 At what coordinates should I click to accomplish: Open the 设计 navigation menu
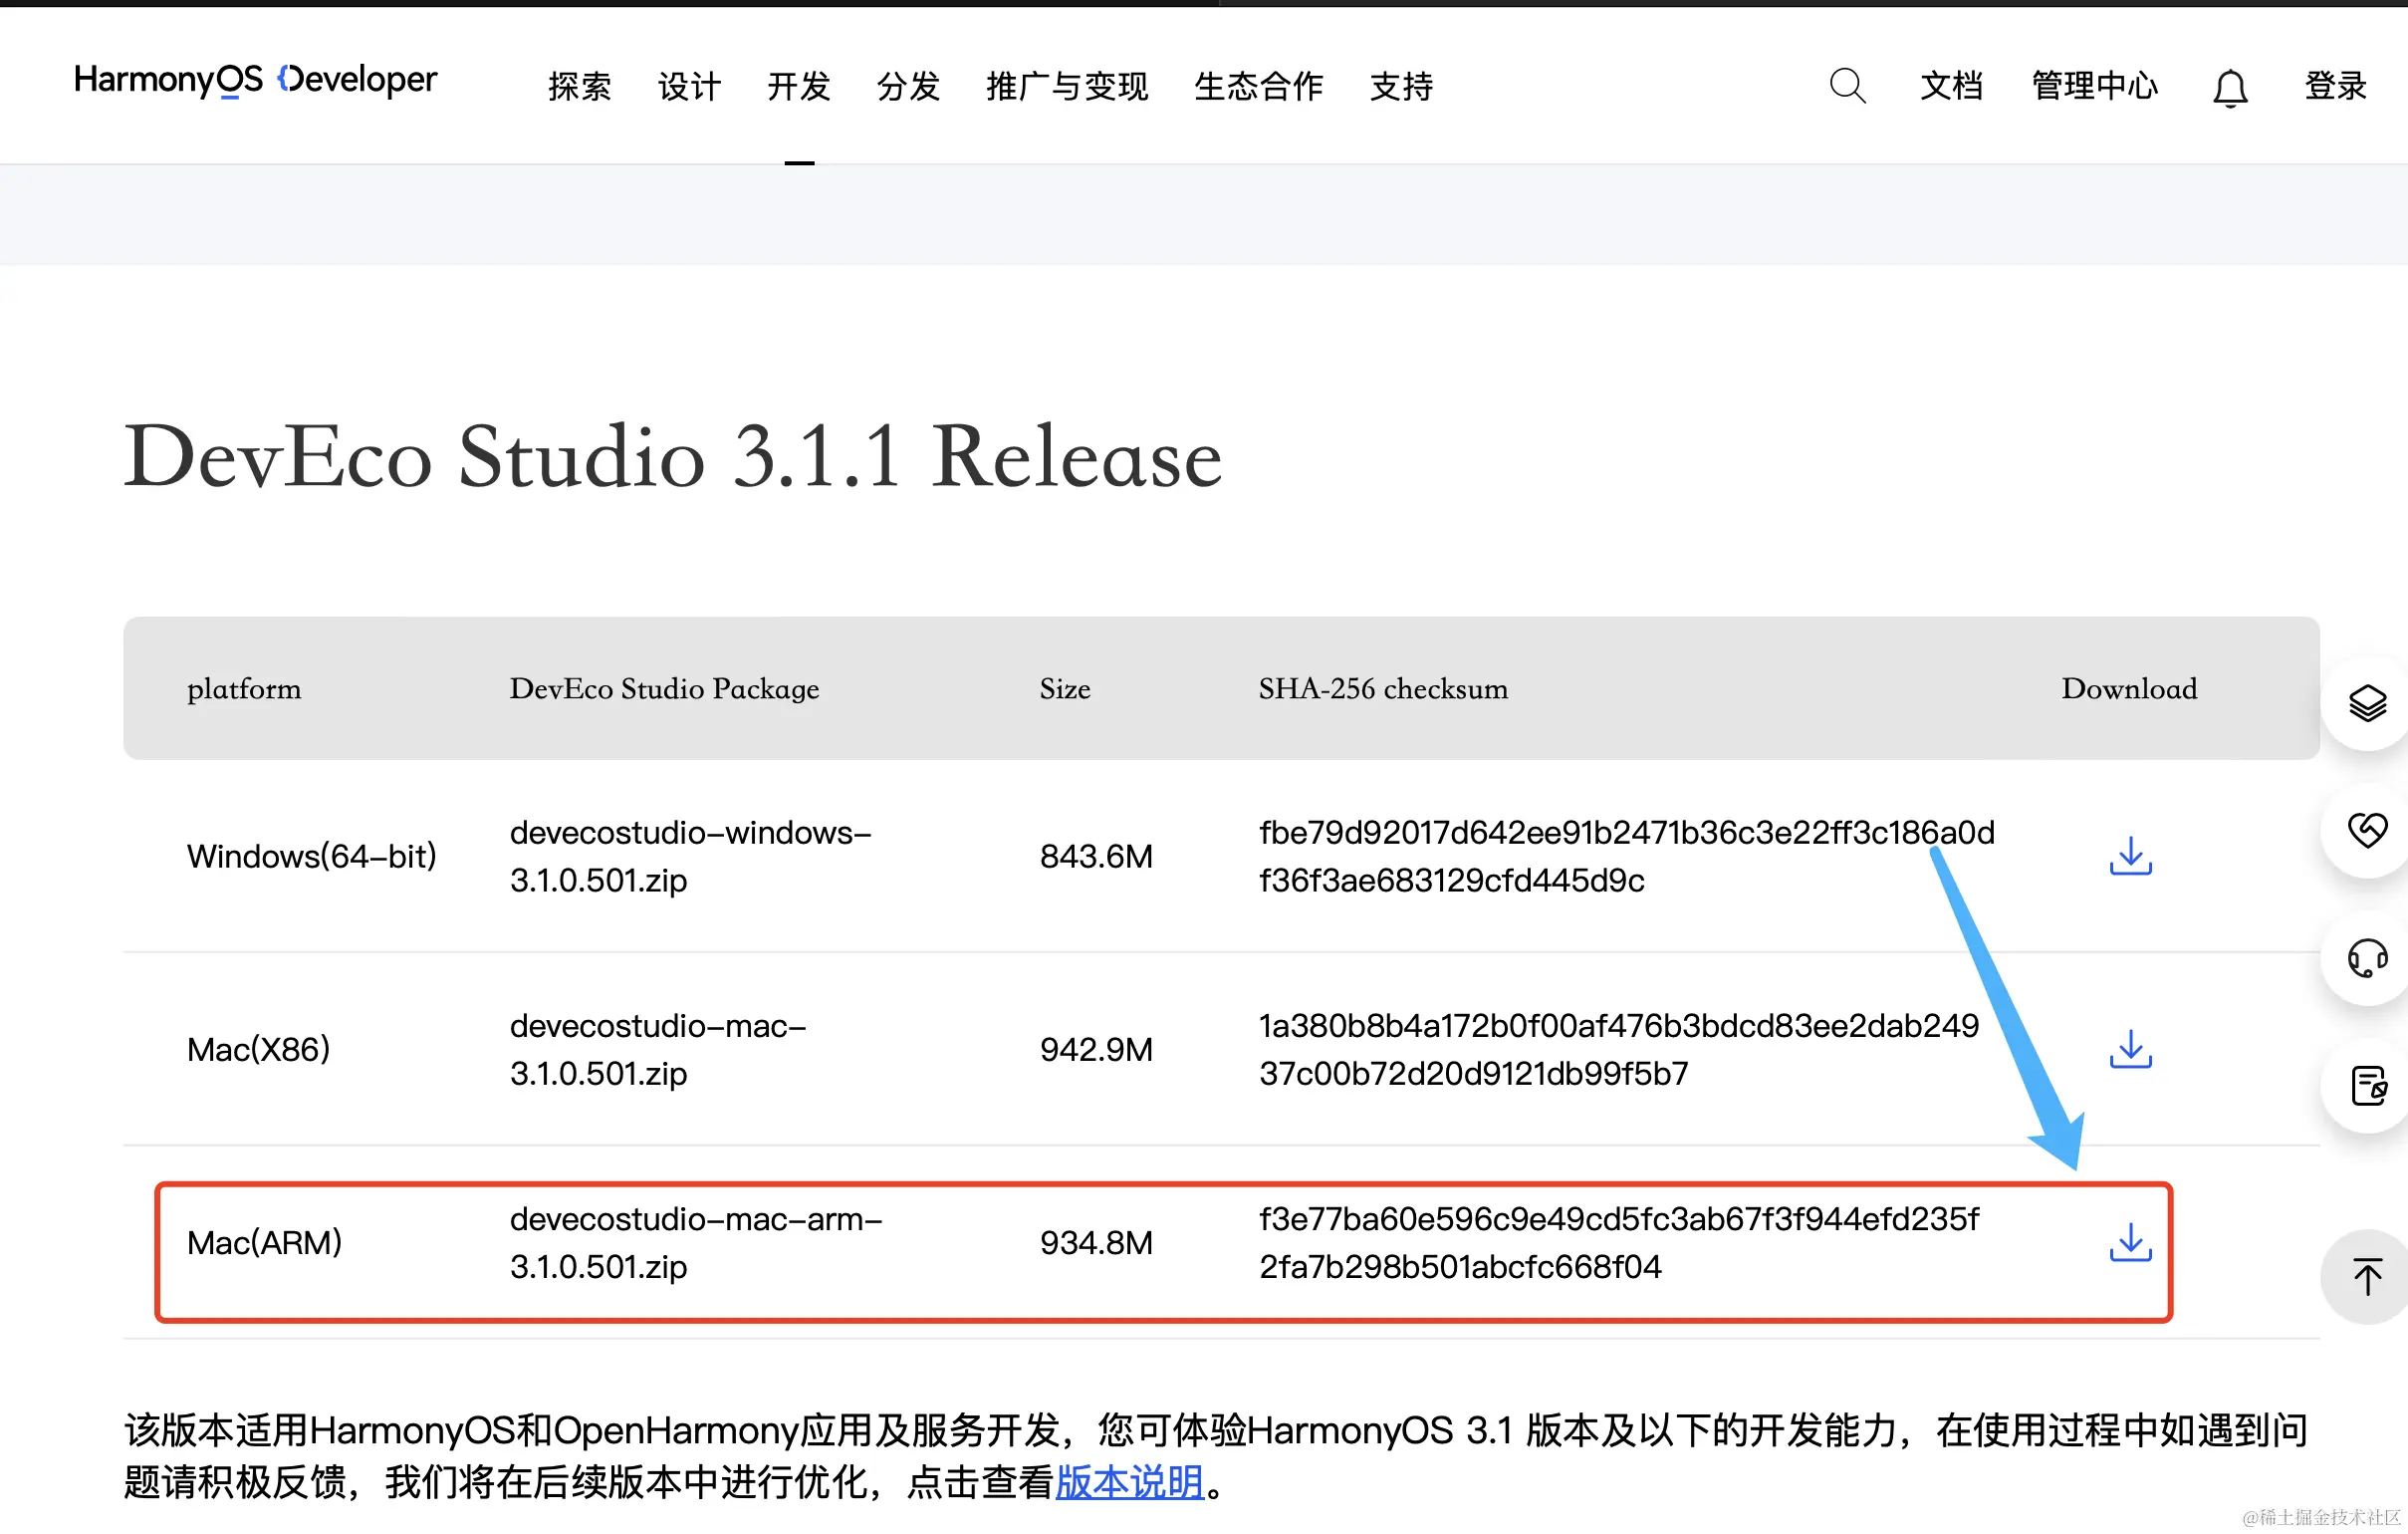pos(689,86)
